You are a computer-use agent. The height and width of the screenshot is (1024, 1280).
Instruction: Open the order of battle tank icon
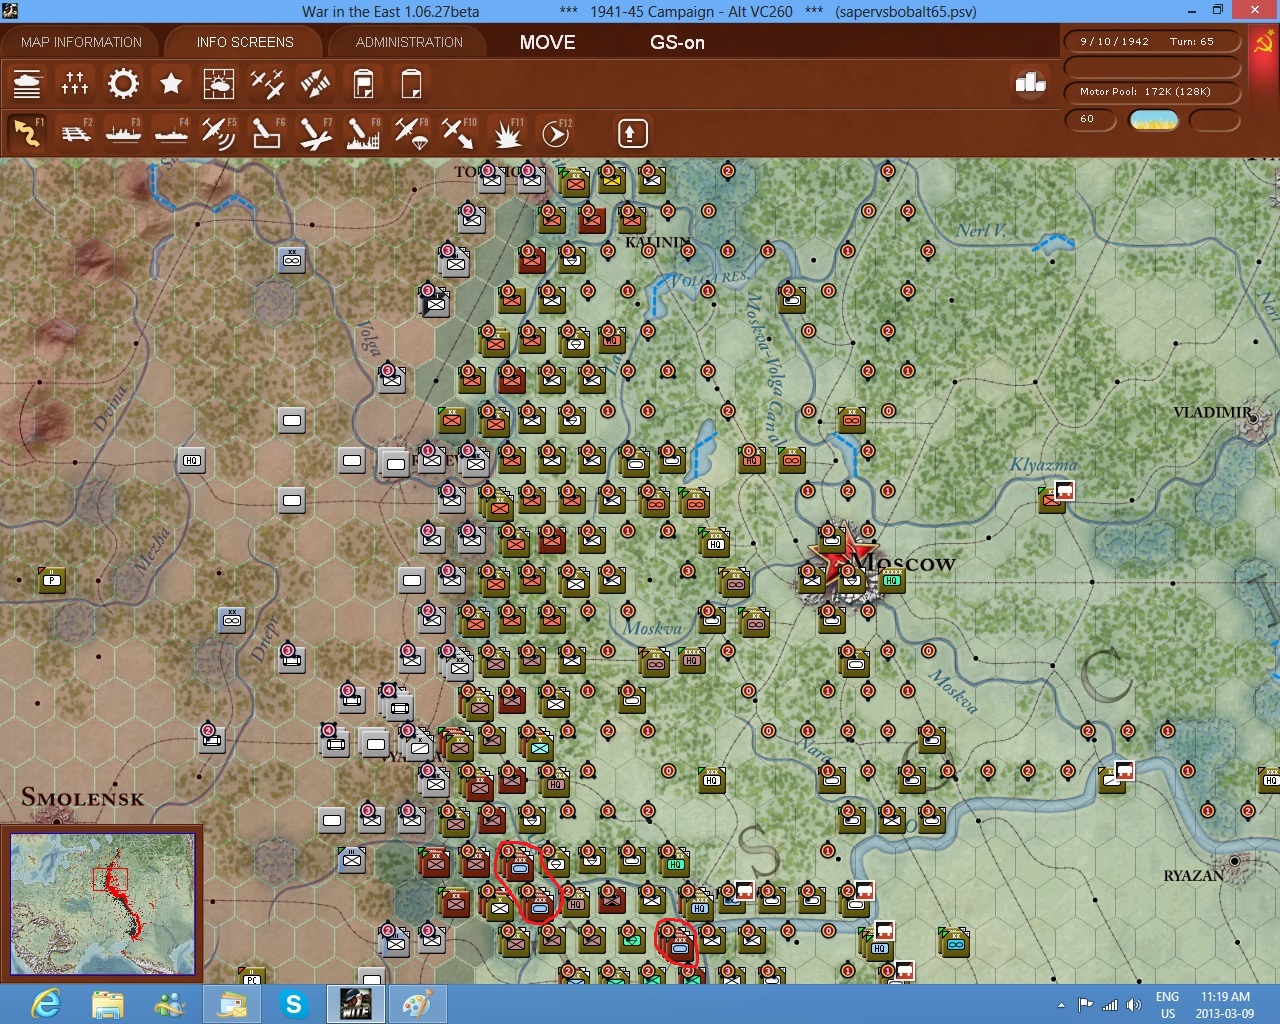(x=27, y=84)
